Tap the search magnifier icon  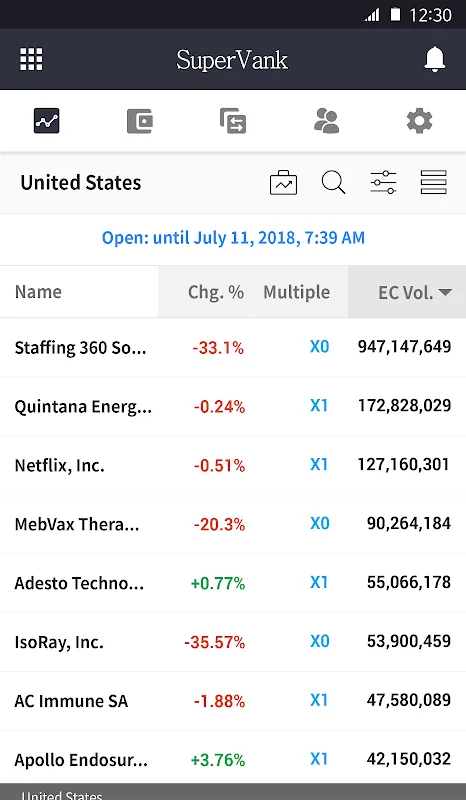(x=333, y=183)
